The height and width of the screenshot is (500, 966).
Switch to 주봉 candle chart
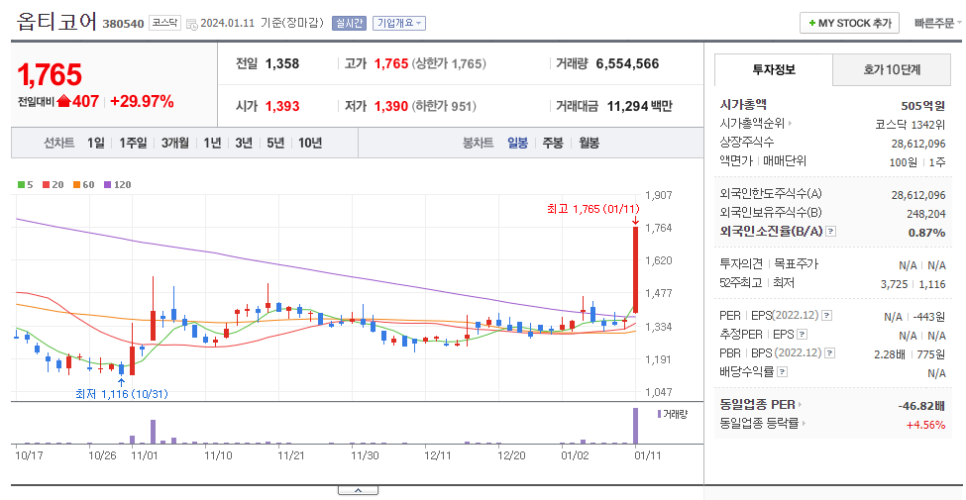(x=553, y=143)
